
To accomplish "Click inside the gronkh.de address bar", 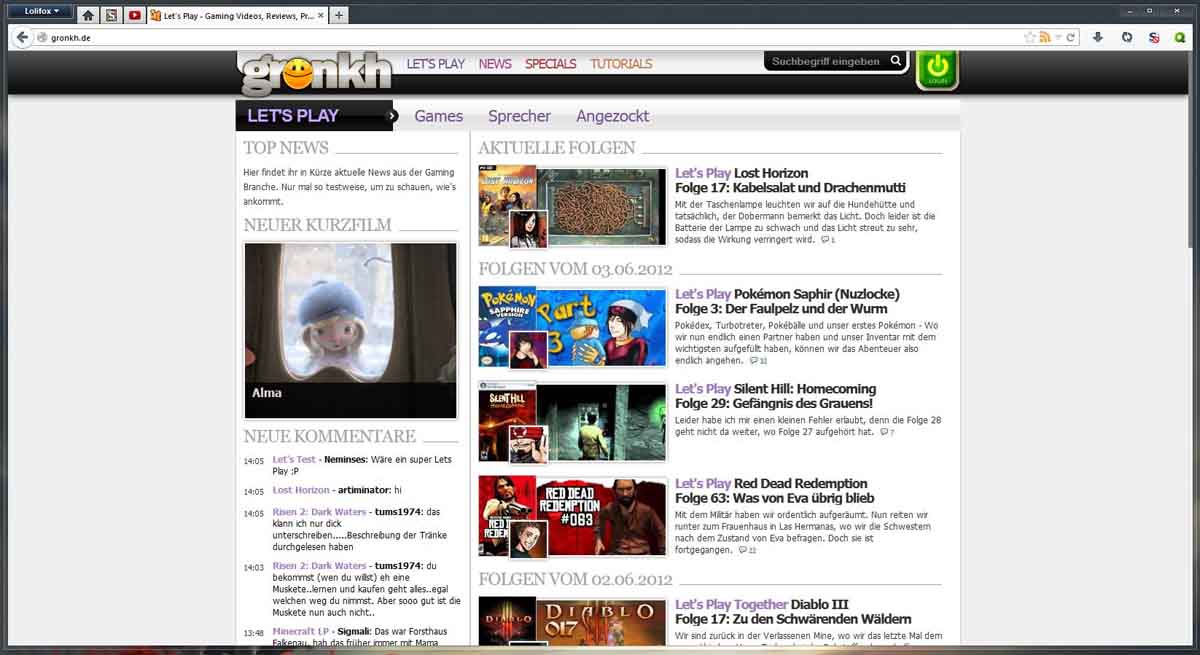I will (530, 37).
